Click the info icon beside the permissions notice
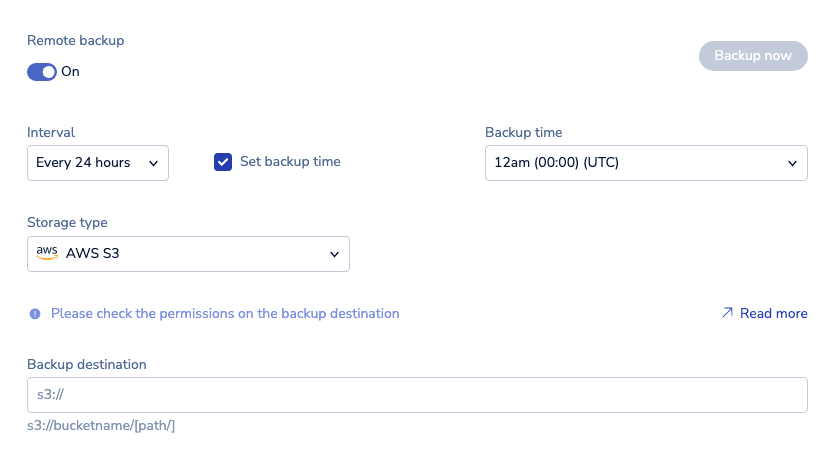834x452 pixels. [x=35, y=314]
